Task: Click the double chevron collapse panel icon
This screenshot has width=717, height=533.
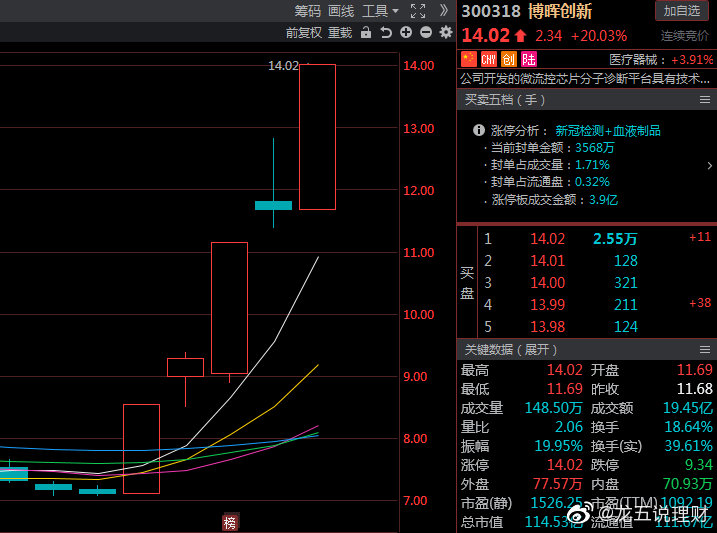Action: 443,10
